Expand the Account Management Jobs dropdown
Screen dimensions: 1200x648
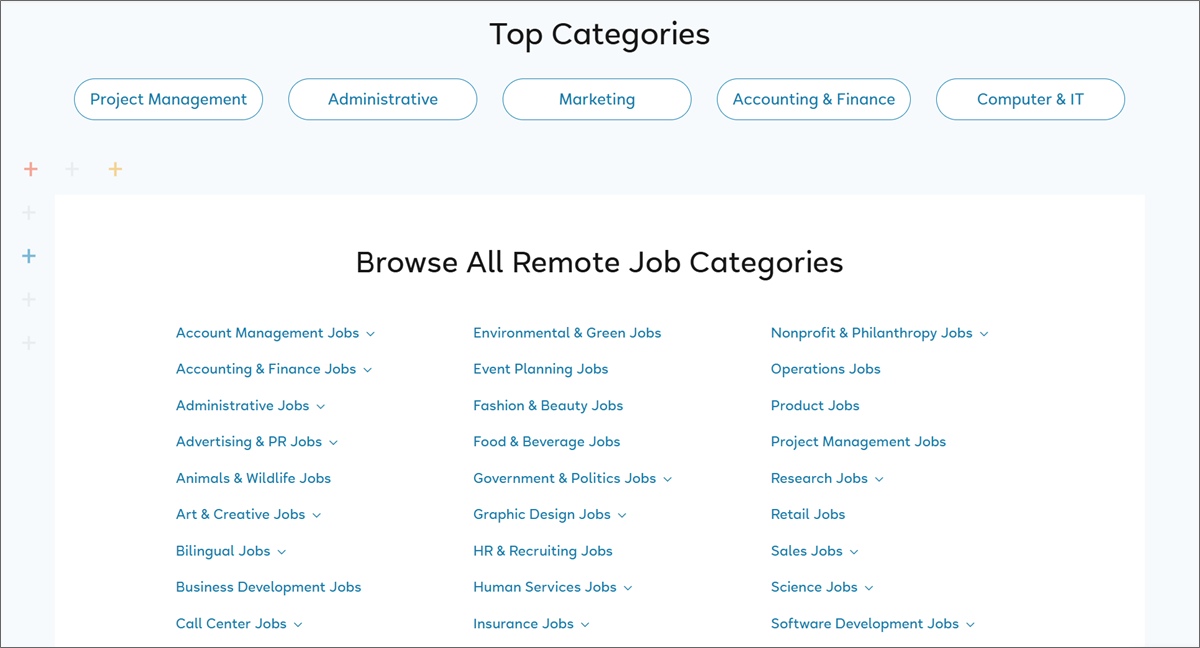pos(370,333)
